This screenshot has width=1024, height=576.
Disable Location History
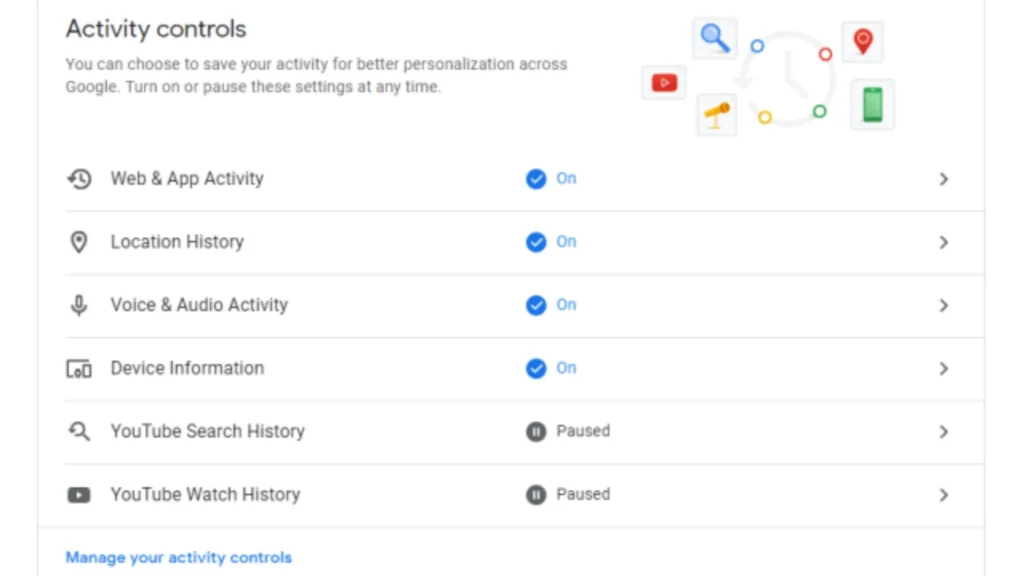[x=537, y=242]
